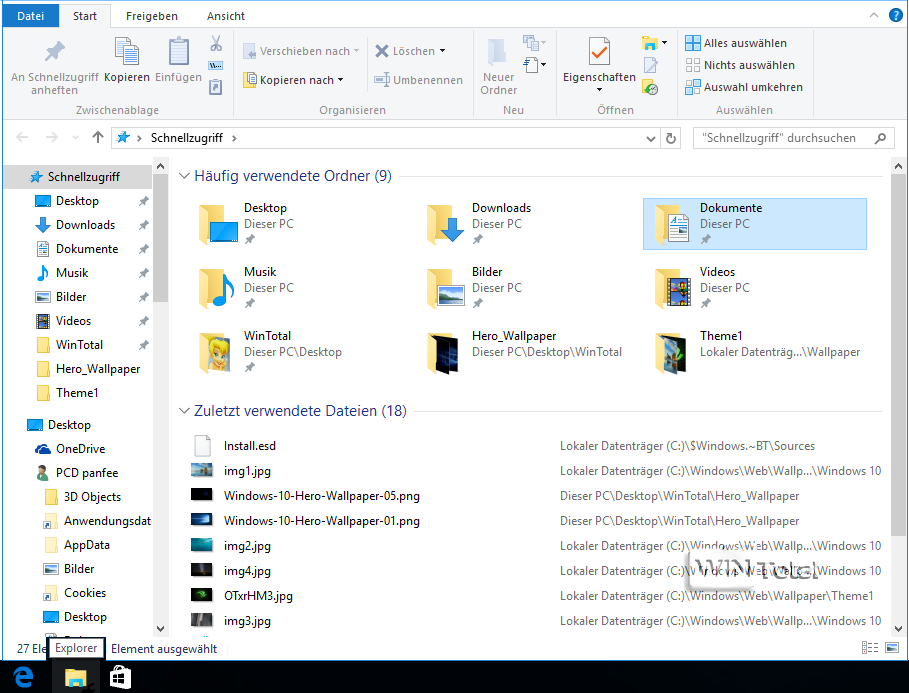The height and width of the screenshot is (693, 909).
Task: Unpin WinTotal via its sidebar pin icon
Action: (x=143, y=345)
